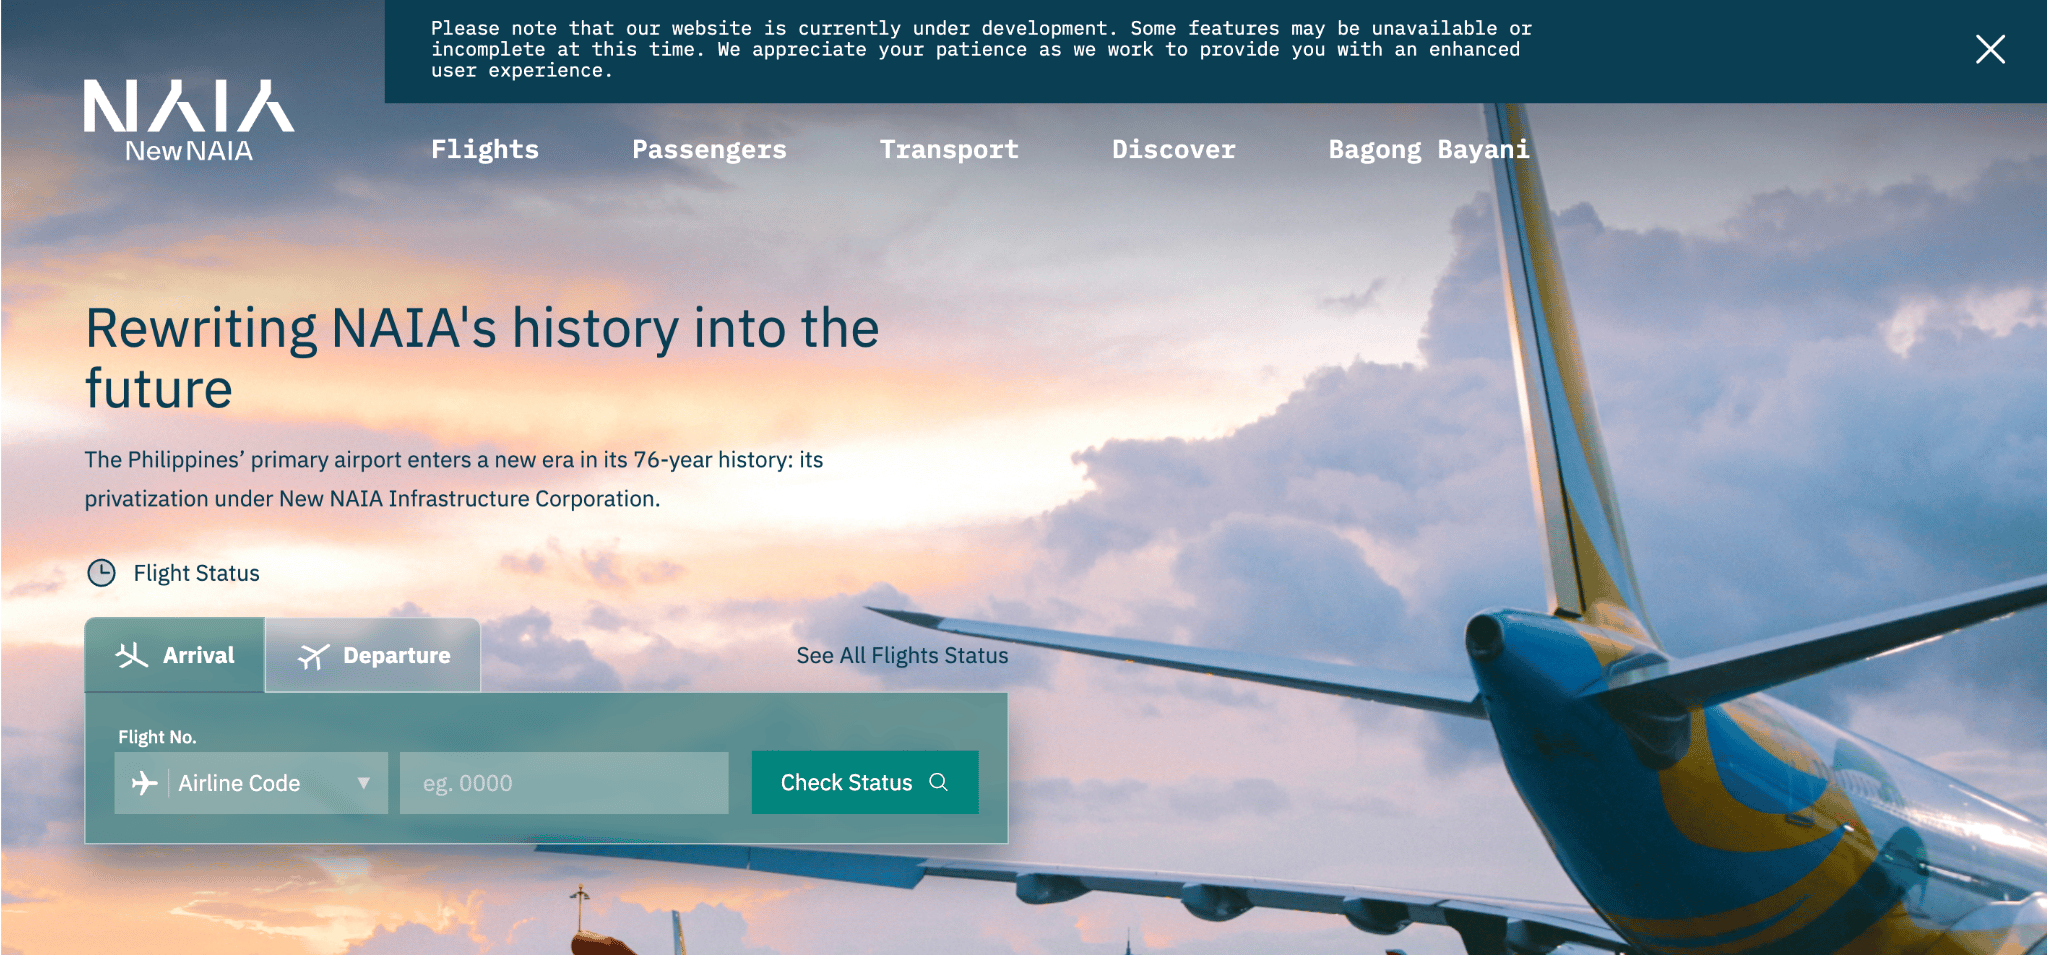2048x955 pixels.
Task: Click the New NAIA logo
Action: pyautogui.click(x=189, y=121)
